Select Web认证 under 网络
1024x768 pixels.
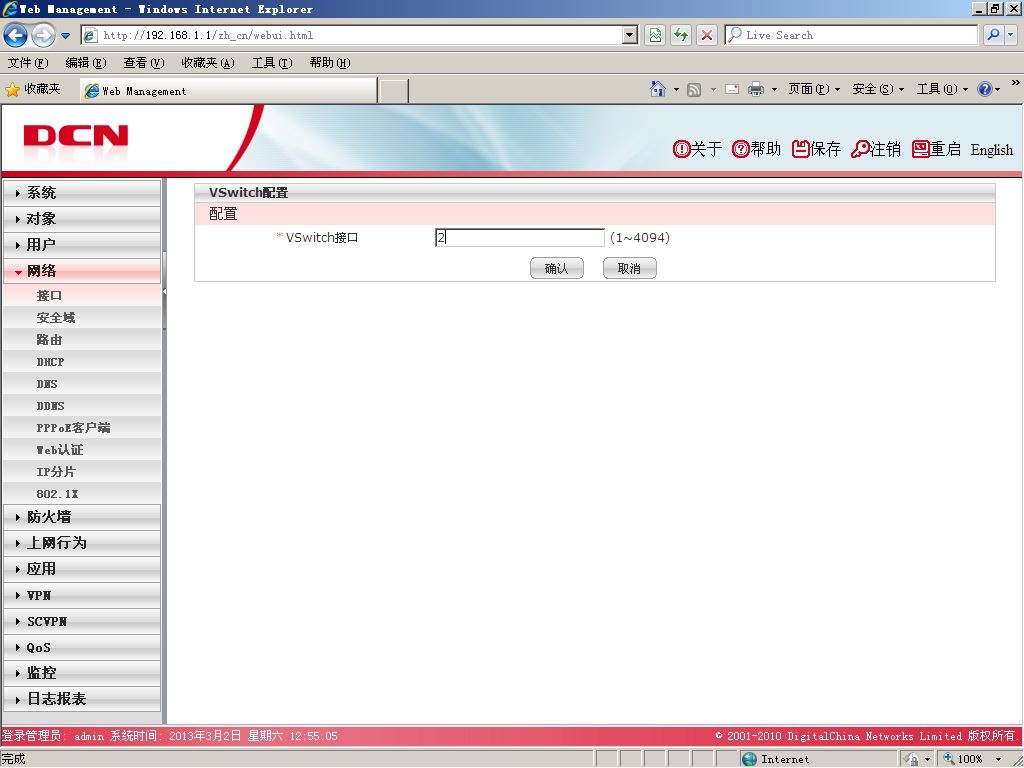click(x=82, y=450)
